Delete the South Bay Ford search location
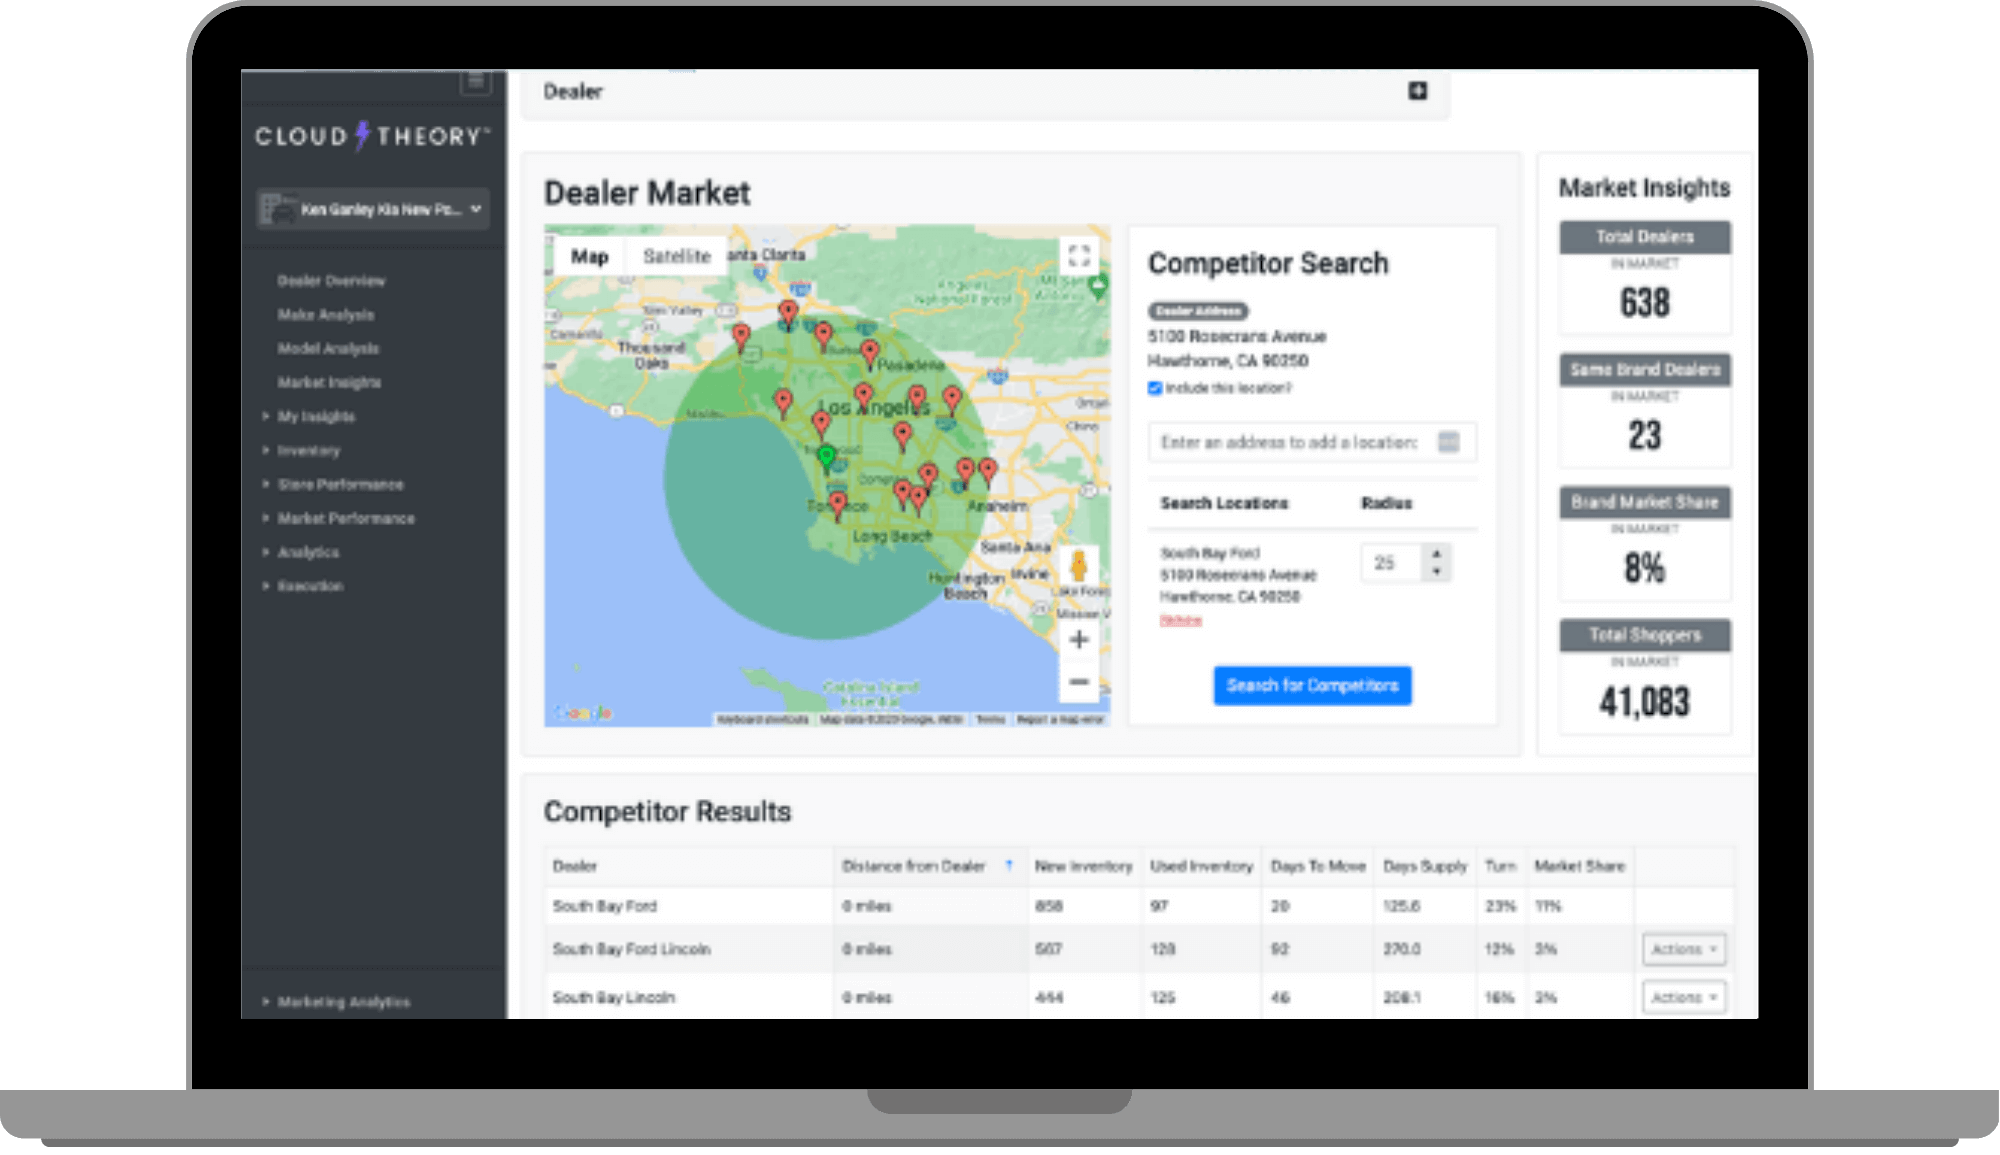 tap(1180, 621)
